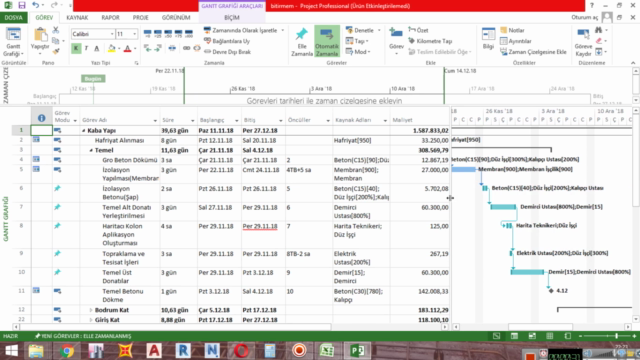Select the blank indicator cell in row 1

tap(42, 131)
